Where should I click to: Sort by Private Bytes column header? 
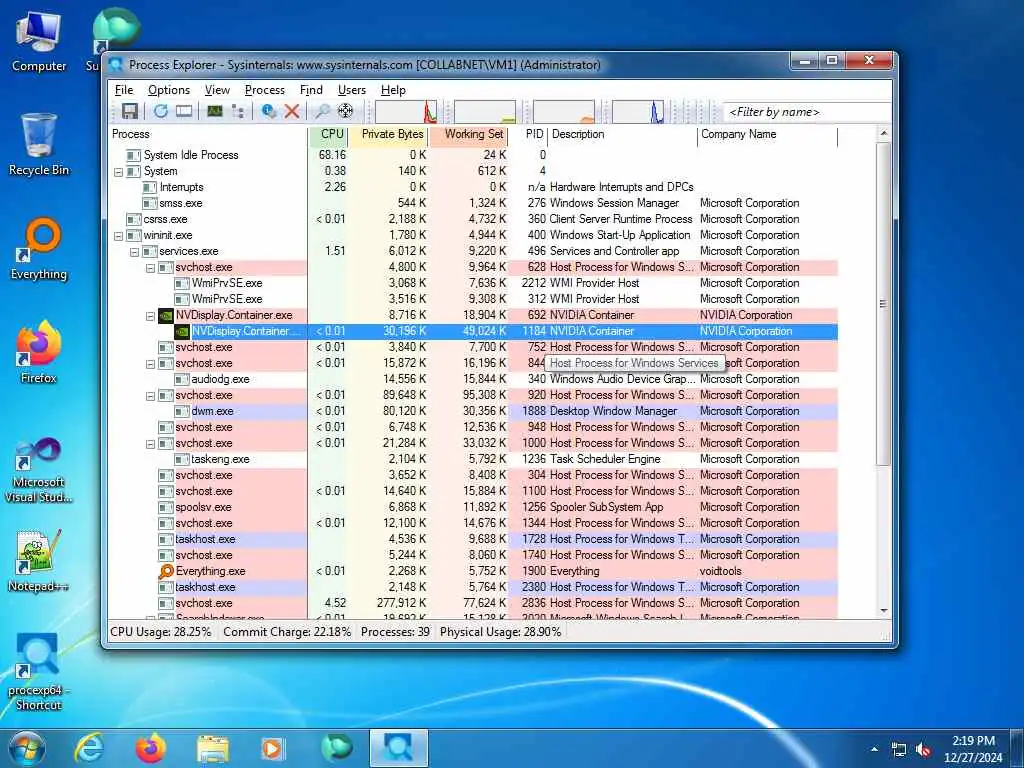389,134
